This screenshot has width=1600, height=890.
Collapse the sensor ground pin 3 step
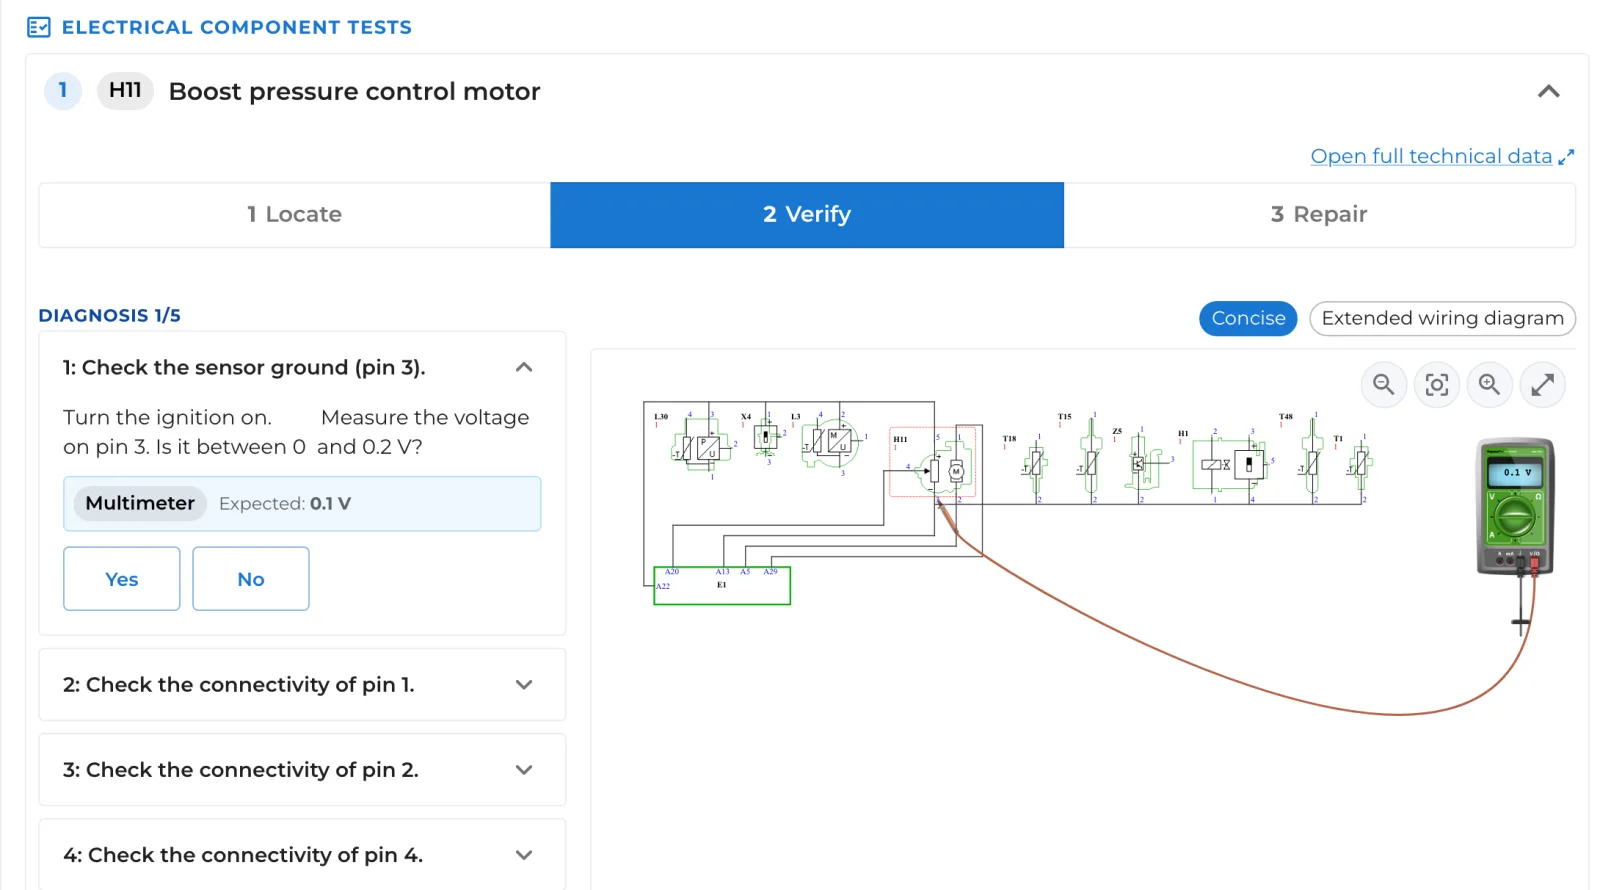point(524,368)
